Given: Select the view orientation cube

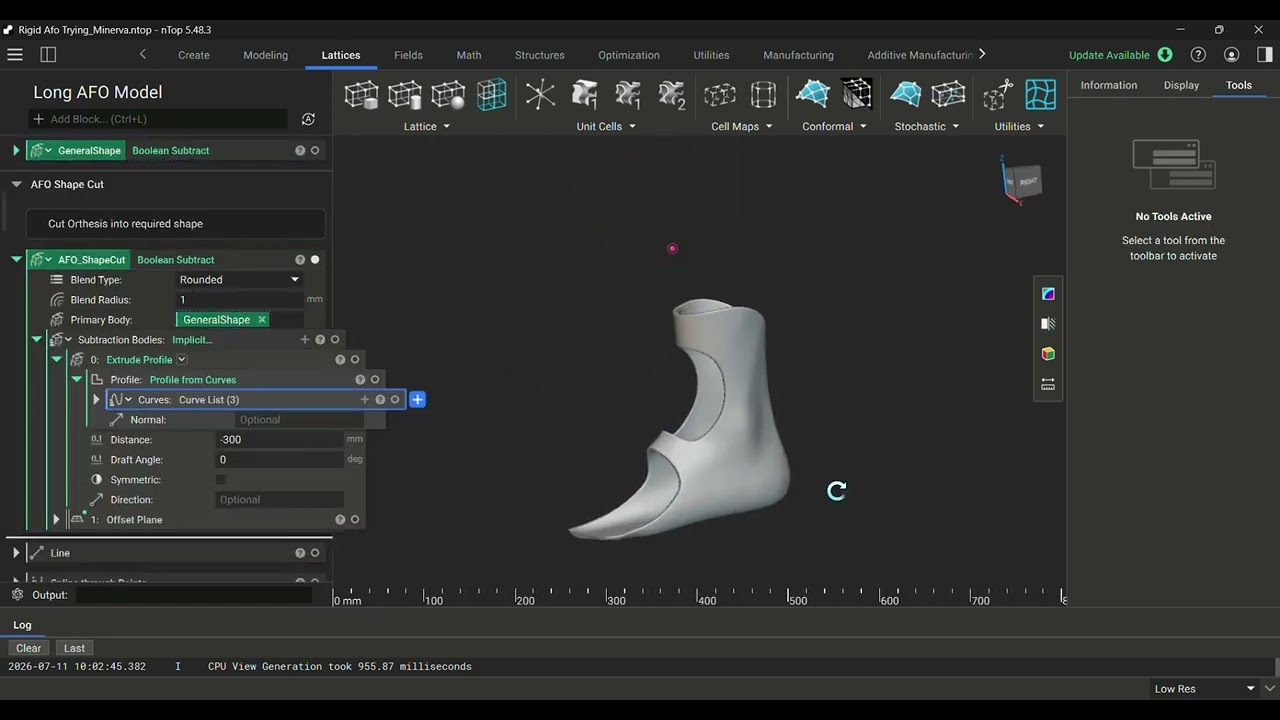Looking at the screenshot, I should pyautogui.click(x=1022, y=181).
